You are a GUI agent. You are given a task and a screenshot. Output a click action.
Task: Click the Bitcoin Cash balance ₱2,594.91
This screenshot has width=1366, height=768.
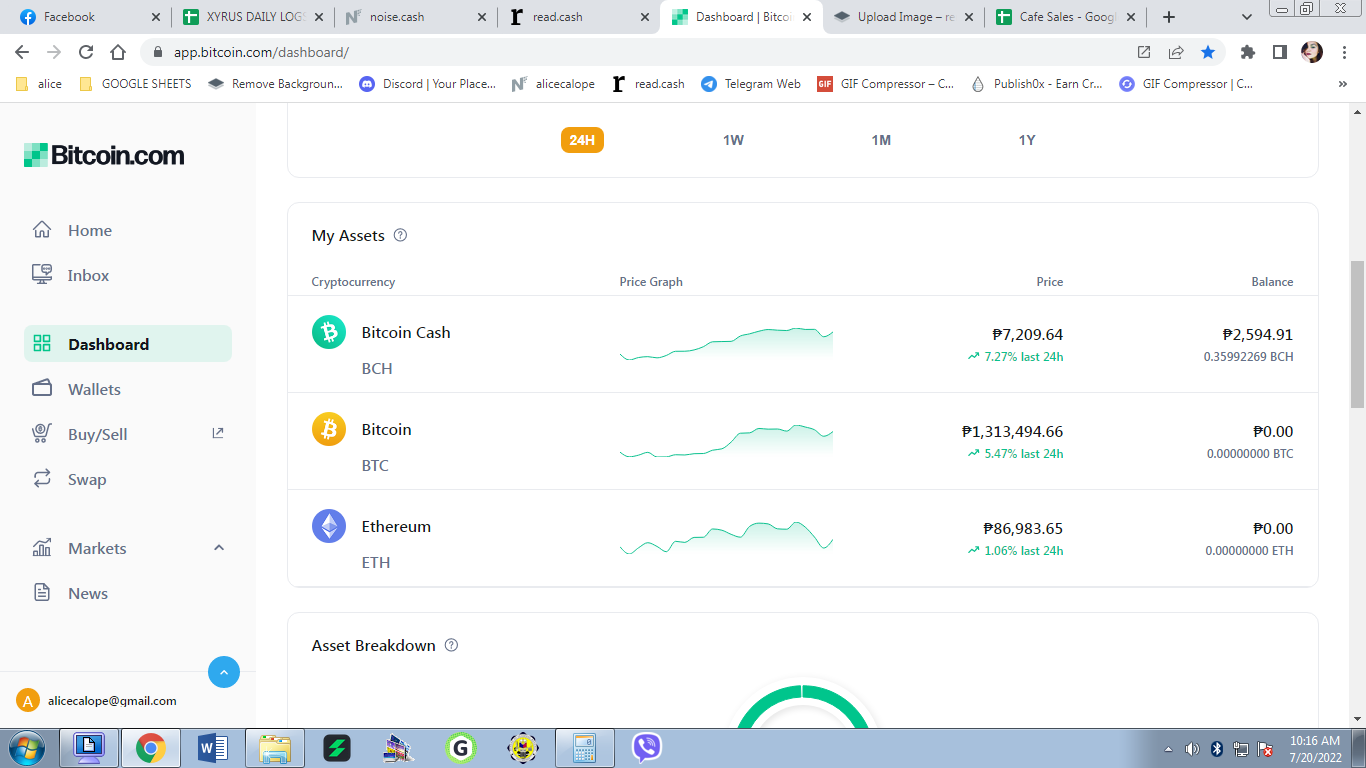tap(1258, 334)
